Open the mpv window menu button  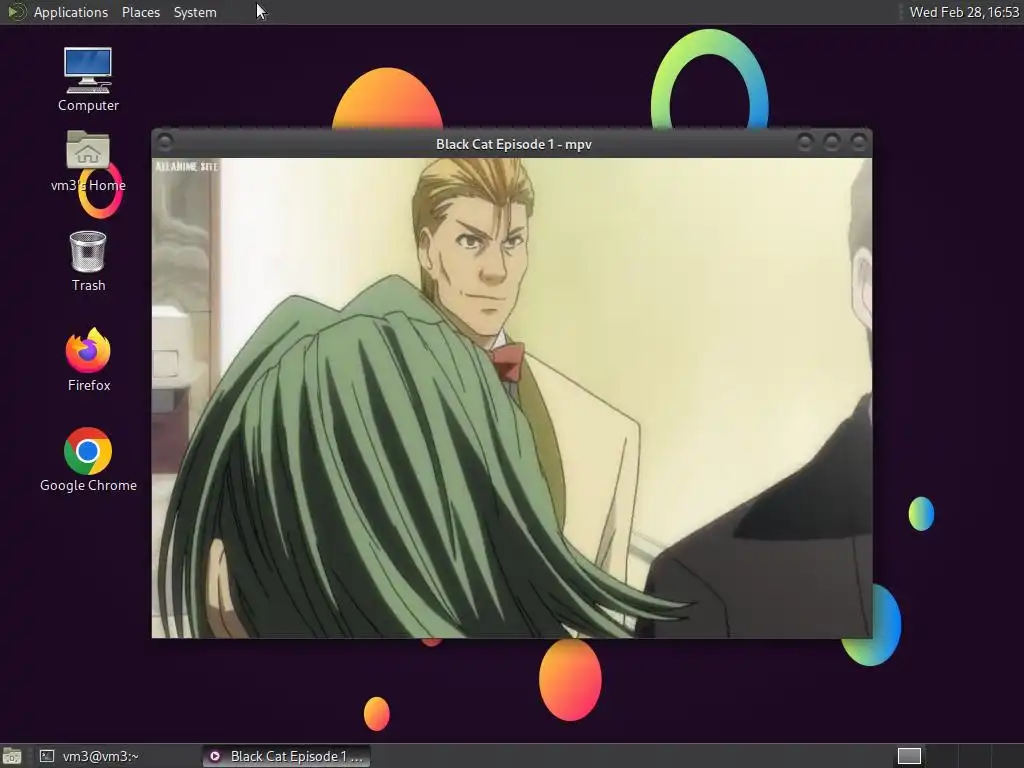tap(165, 142)
